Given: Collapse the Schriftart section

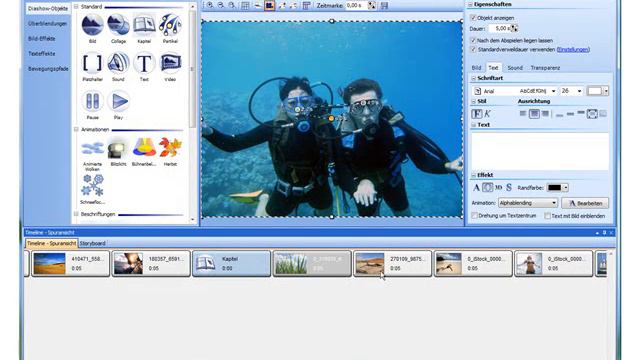Looking at the screenshot, I should pos(474,78).
